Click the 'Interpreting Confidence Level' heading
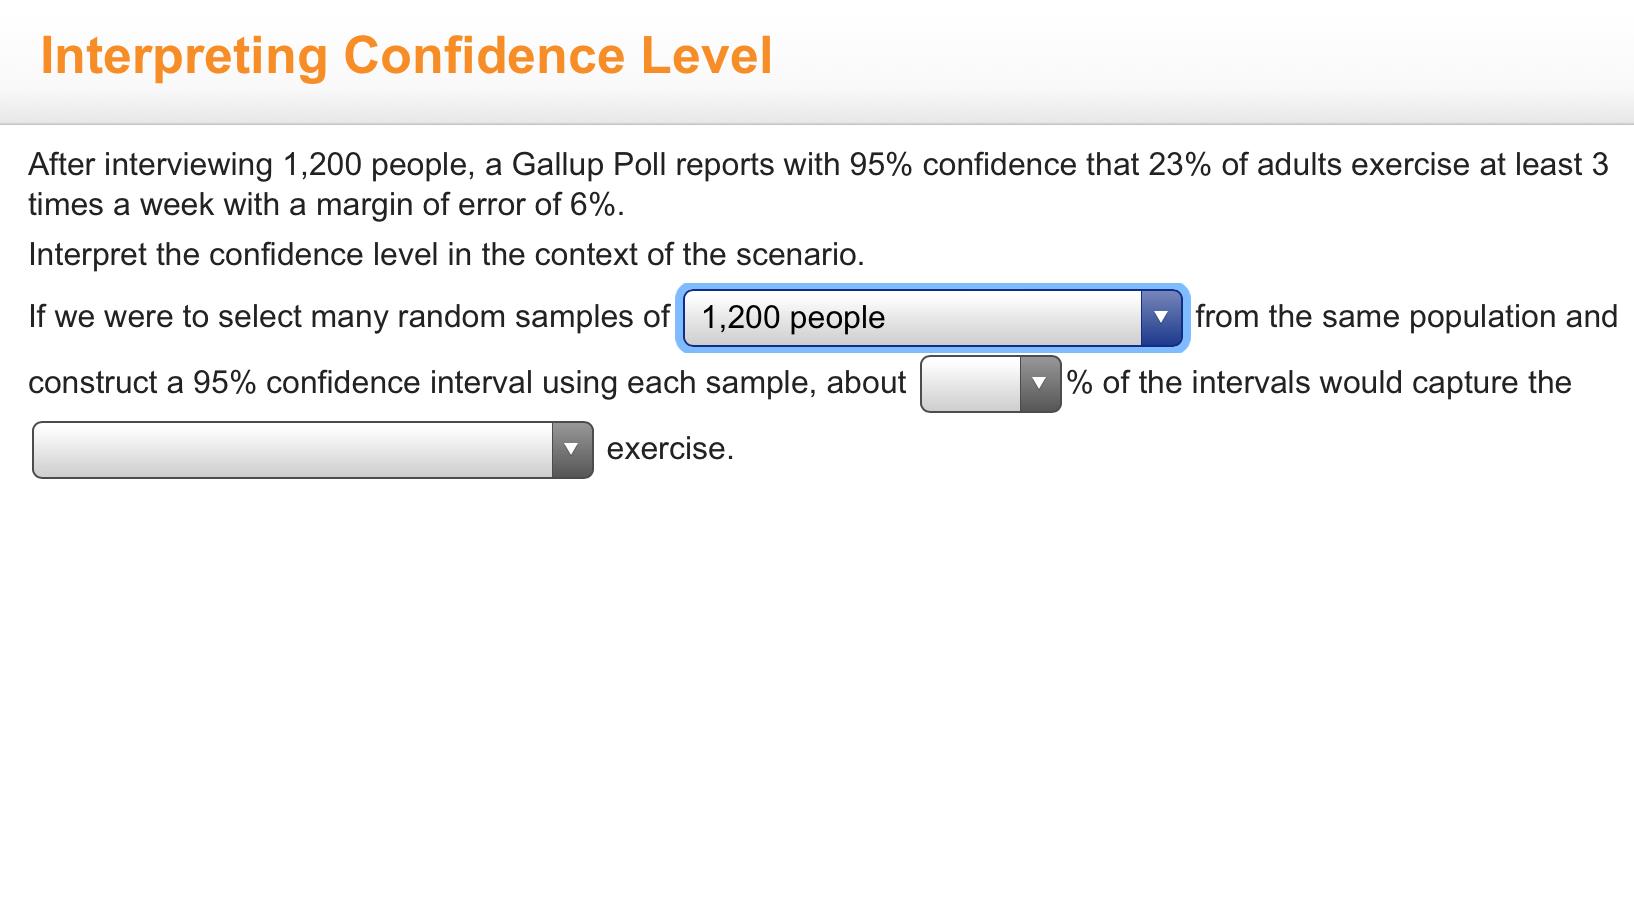Viewport: 1634px width, 909px height. 406,55
